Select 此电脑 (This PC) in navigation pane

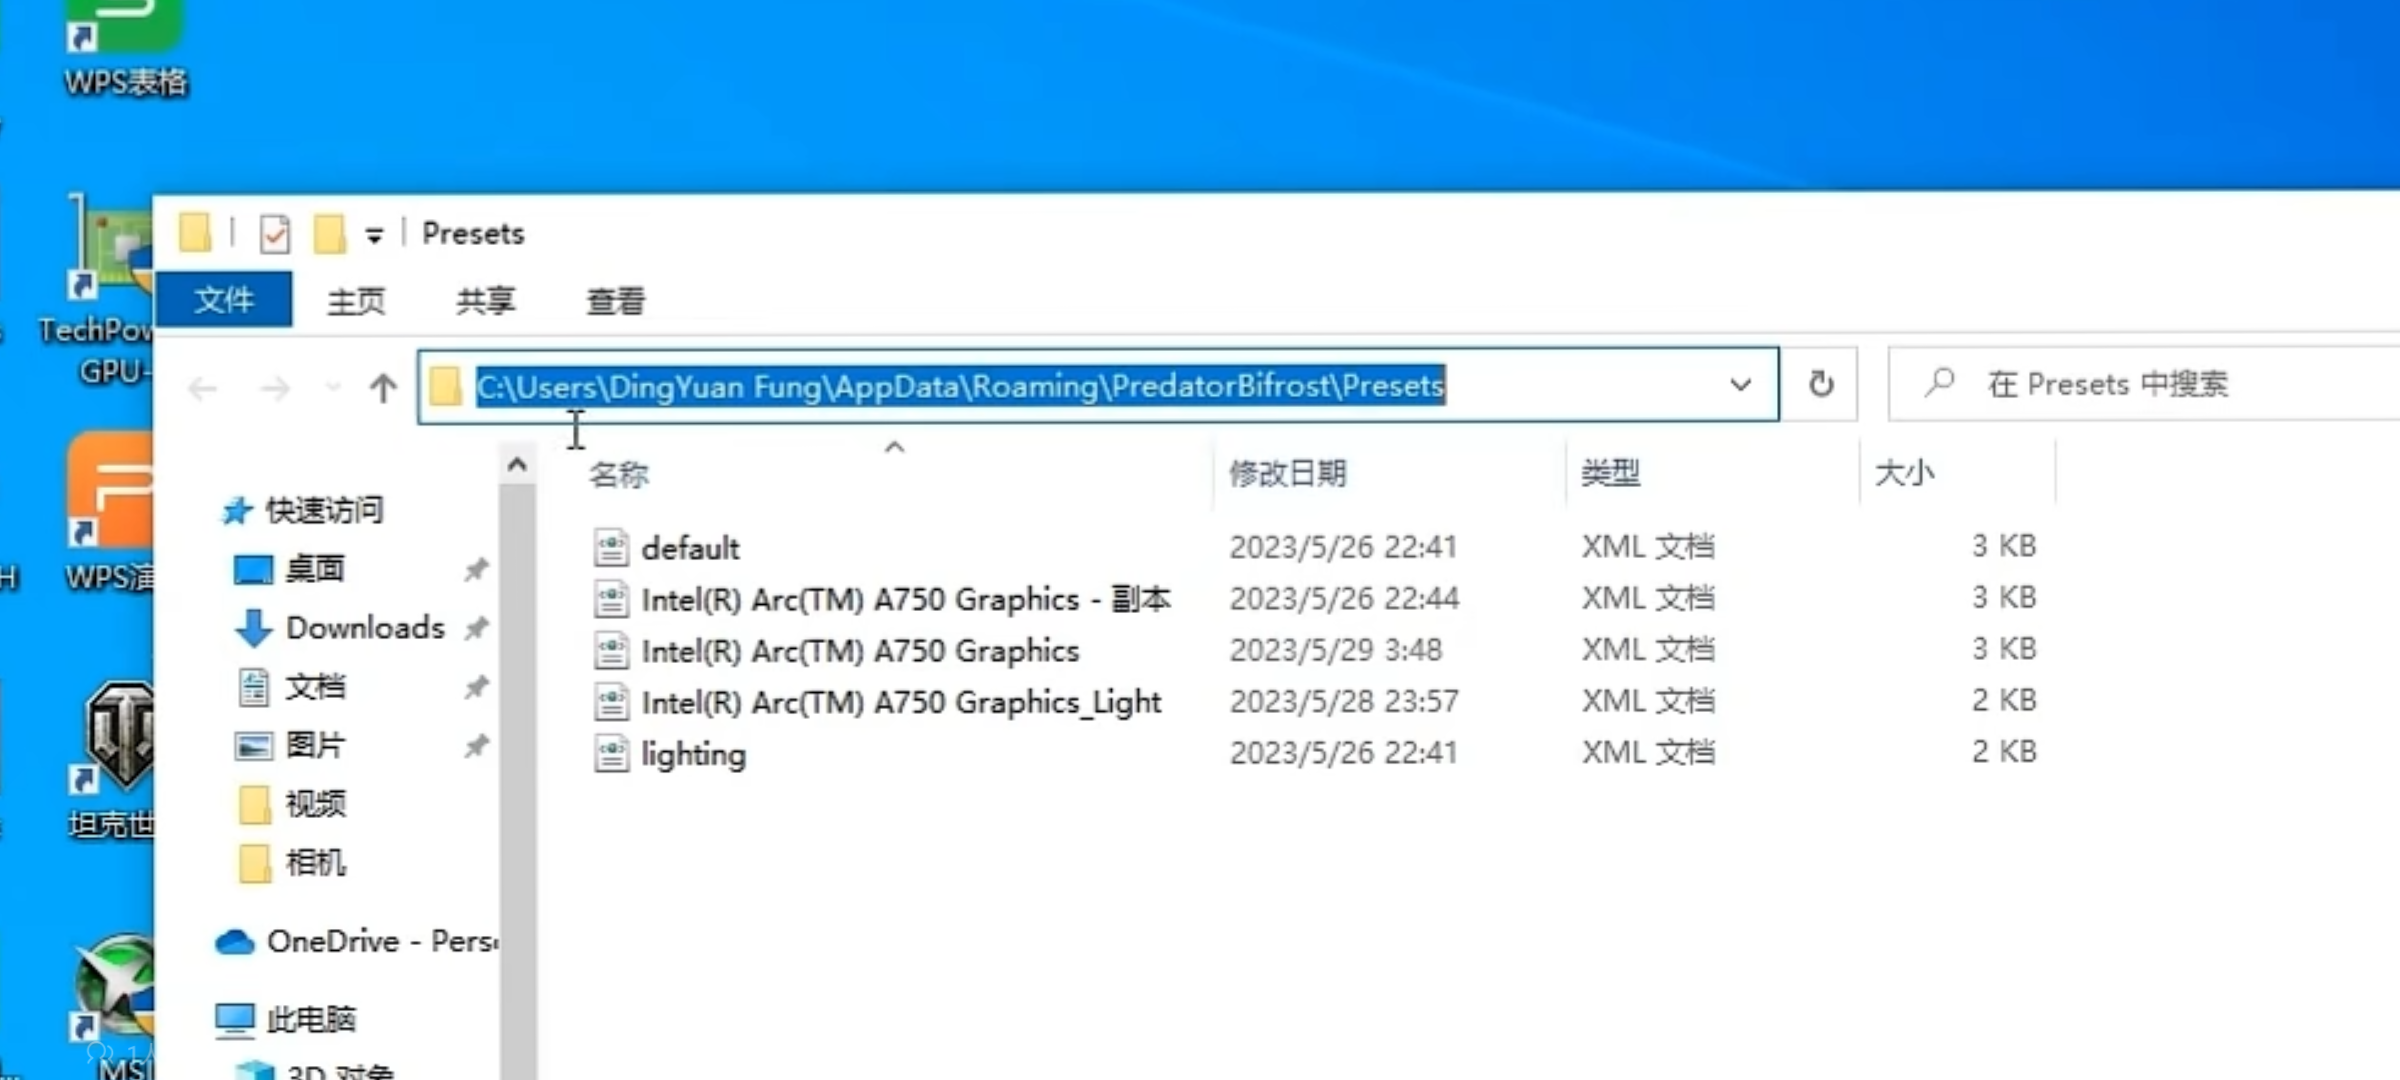click(310, 1019)
